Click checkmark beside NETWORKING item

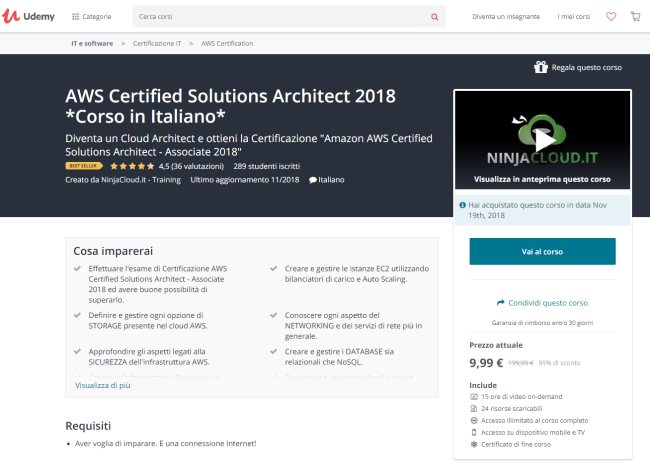pyautogui.click(x=274, y=315)
